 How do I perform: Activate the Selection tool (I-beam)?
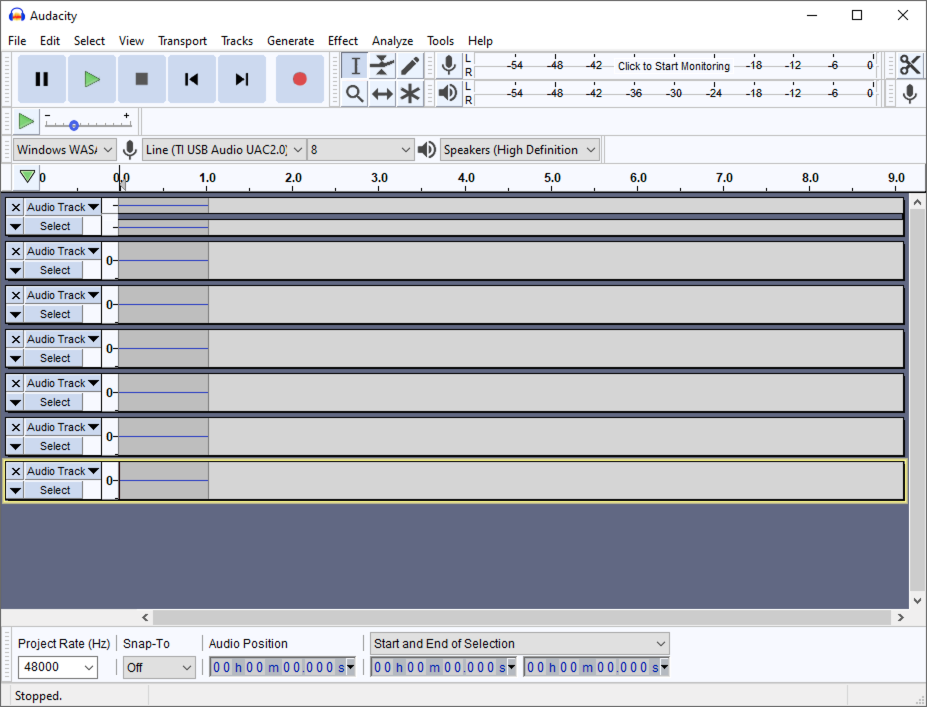pyautogui.click(x=355, y=66)
